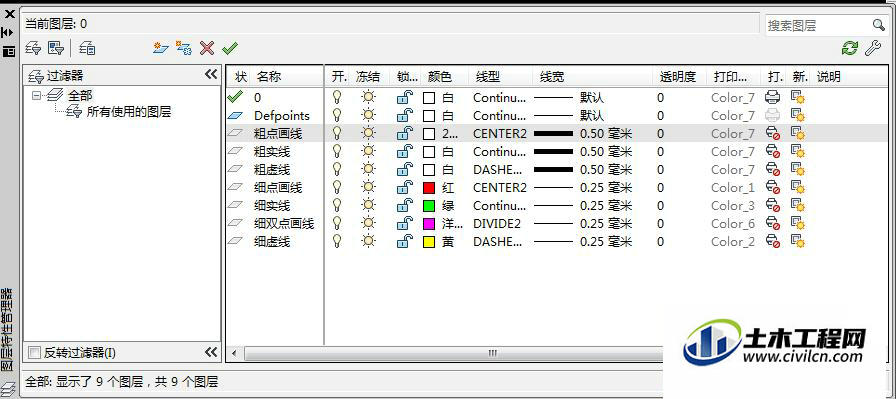The height and width of the screenshot is (399, 896).
Task: Select the 细点画线 layer name
Action: point(278,187)
